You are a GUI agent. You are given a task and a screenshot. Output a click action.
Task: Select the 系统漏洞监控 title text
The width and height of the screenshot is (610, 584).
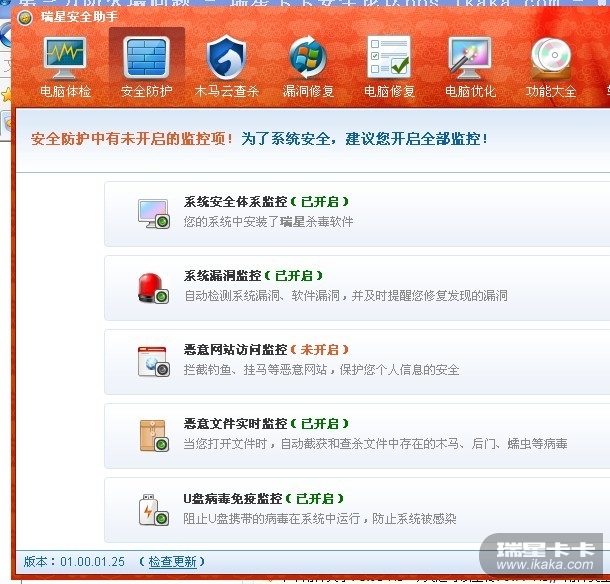223,275
